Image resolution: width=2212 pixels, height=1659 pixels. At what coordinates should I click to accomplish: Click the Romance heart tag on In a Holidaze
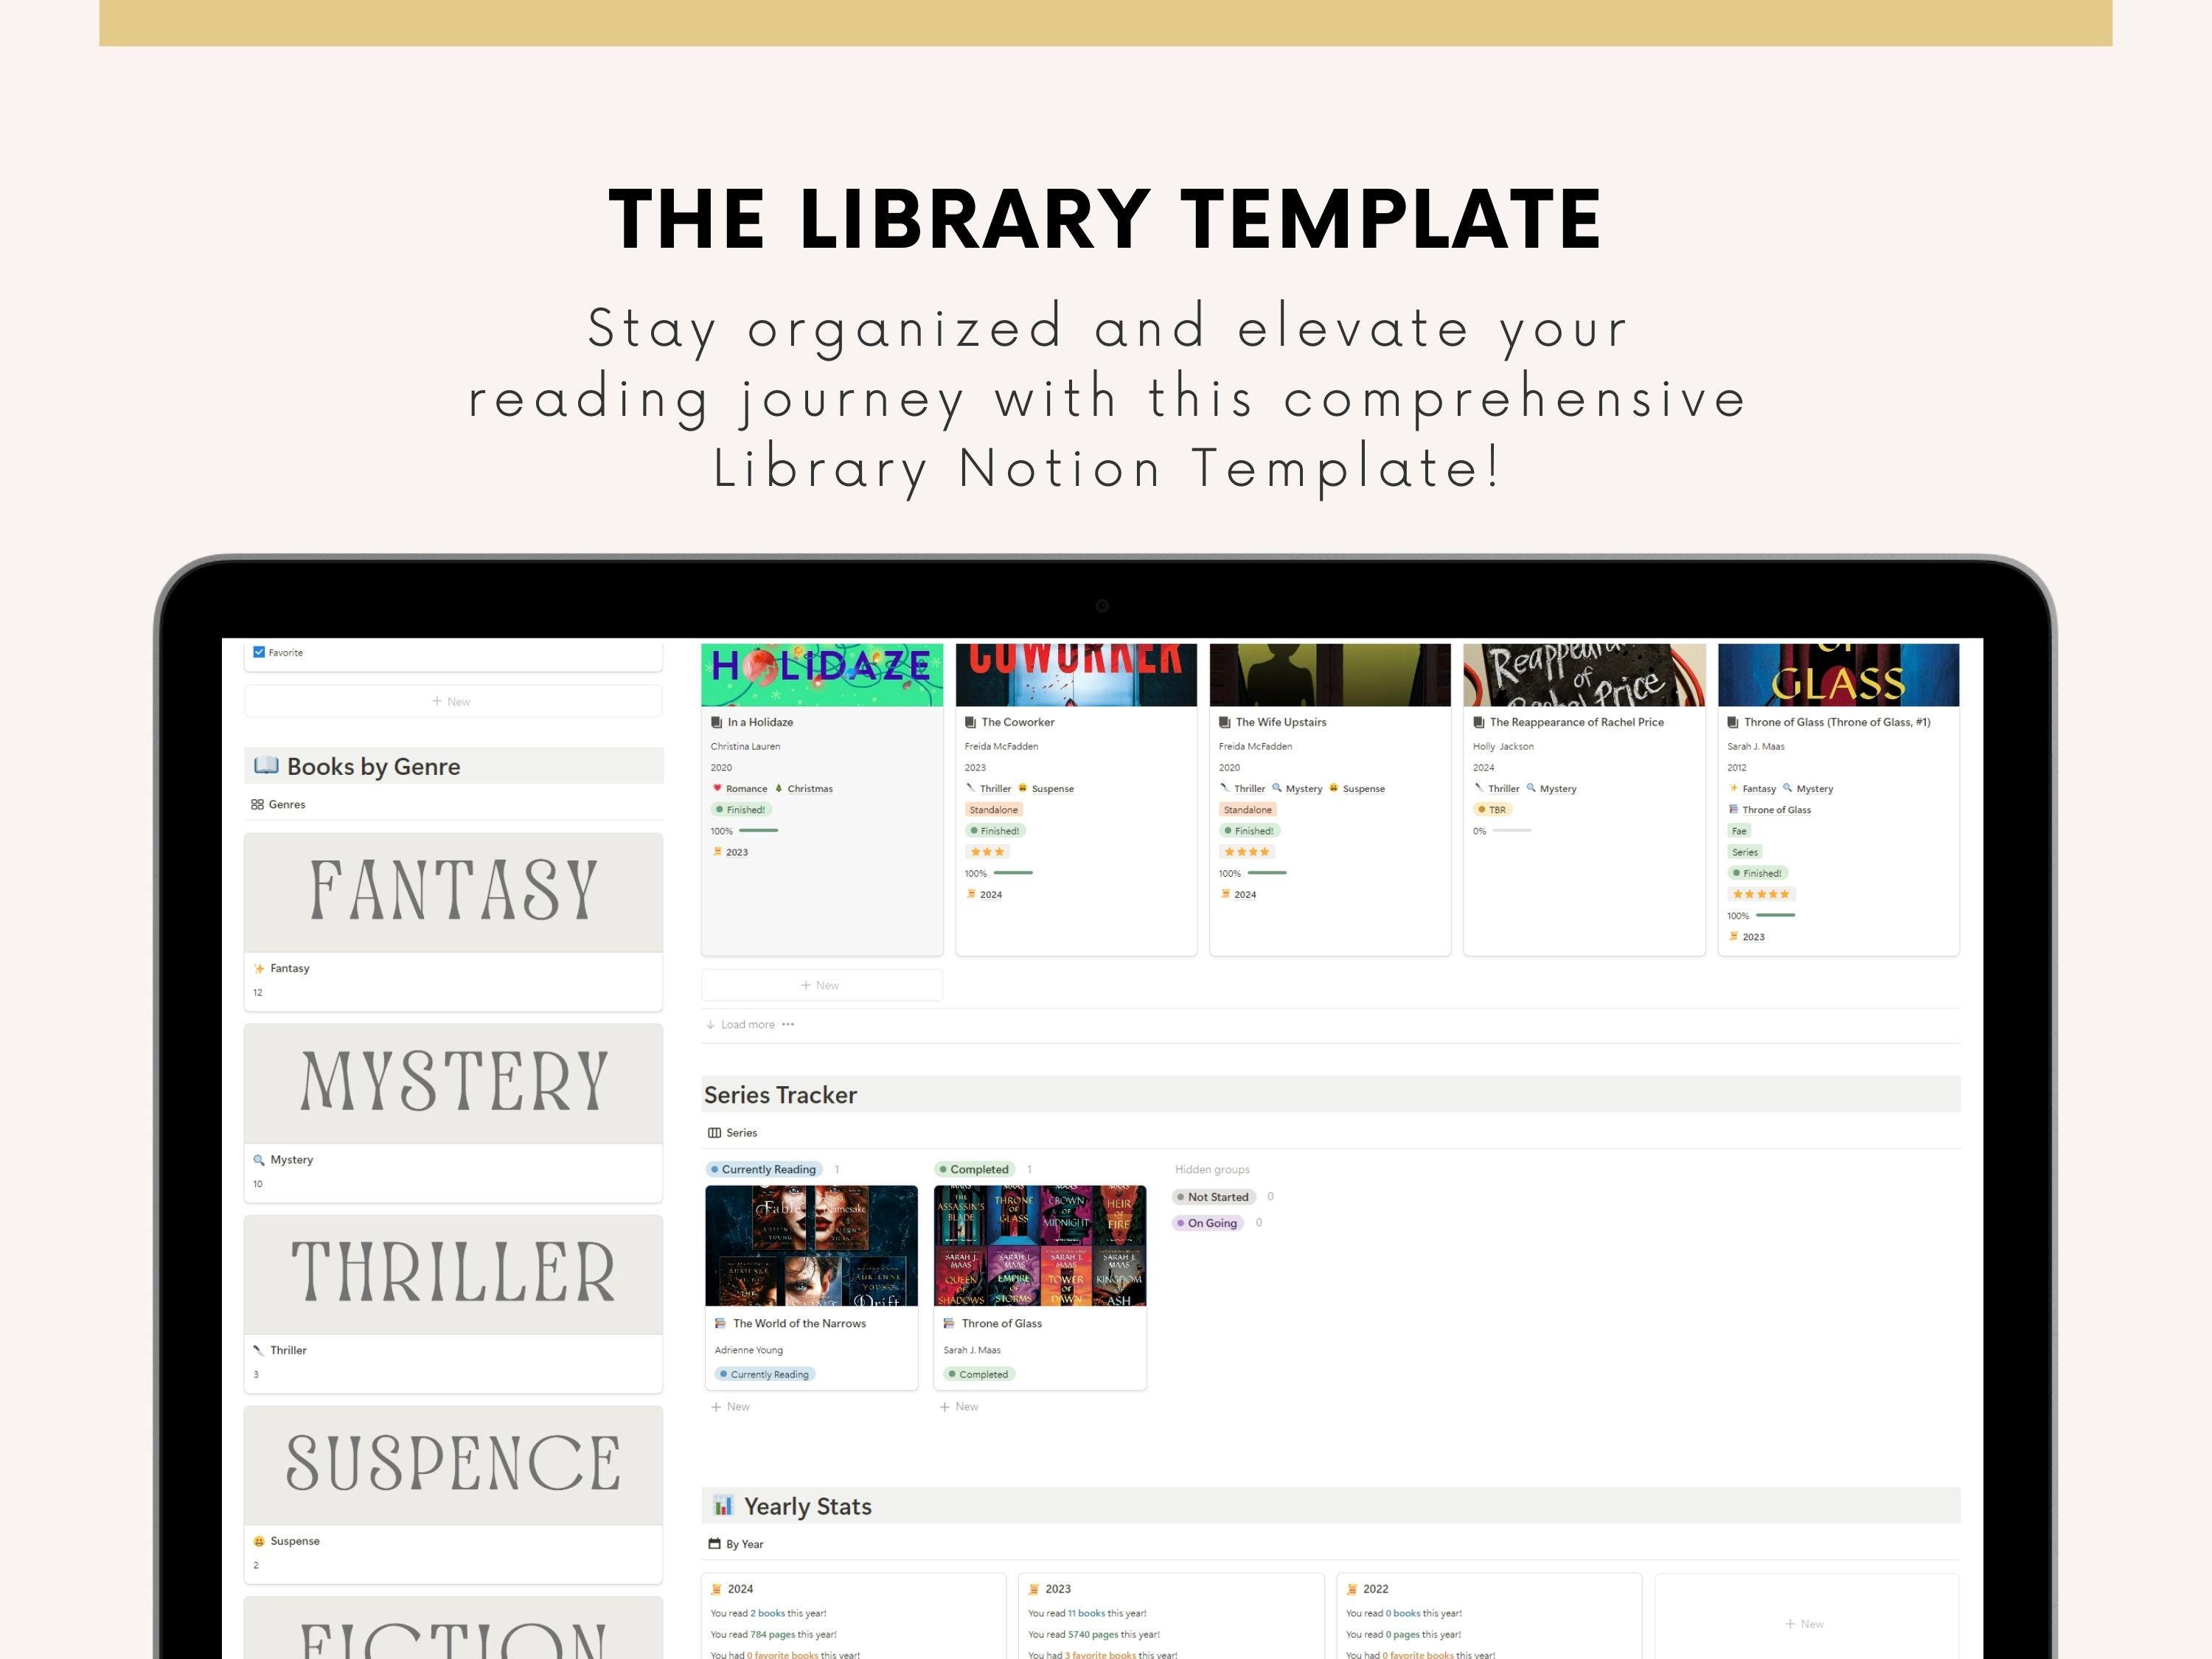(x=739, y=788)
